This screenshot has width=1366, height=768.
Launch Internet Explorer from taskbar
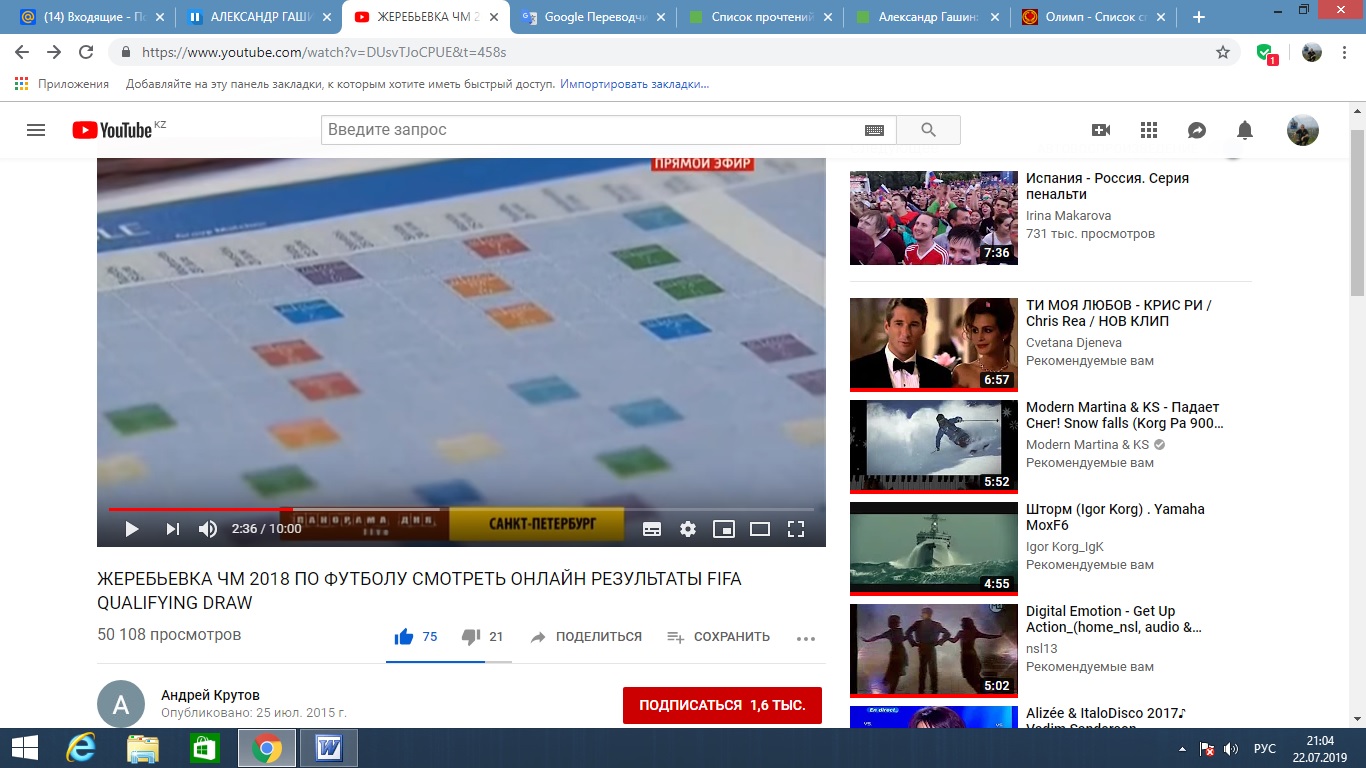(80, 748)
